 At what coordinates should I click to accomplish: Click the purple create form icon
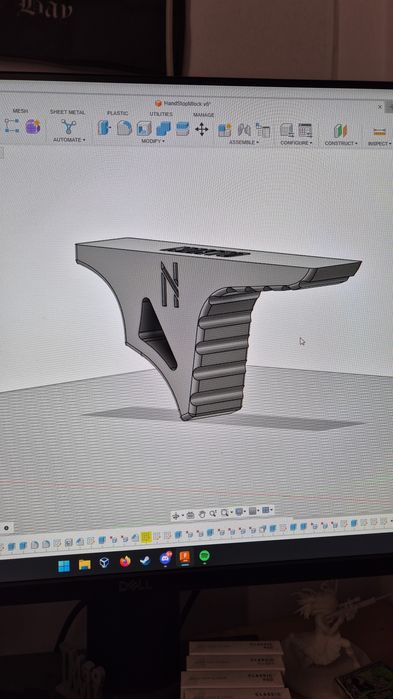(x=33, y=127)
